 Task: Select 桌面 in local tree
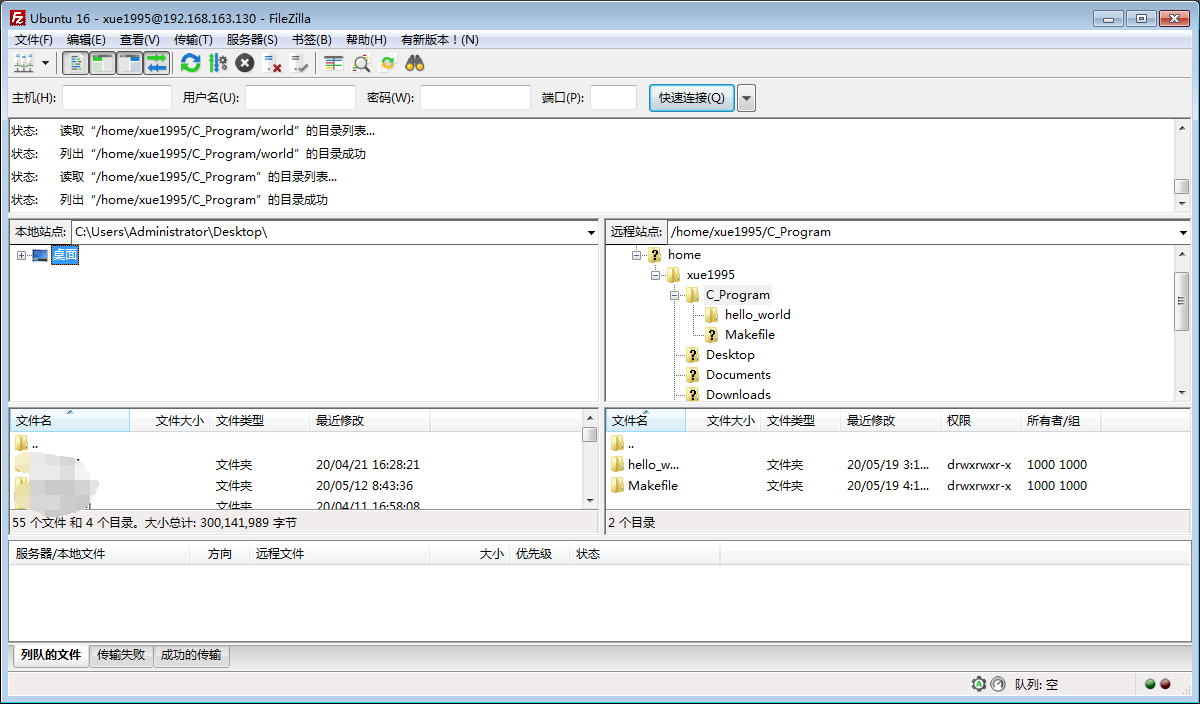coord(64,256)
